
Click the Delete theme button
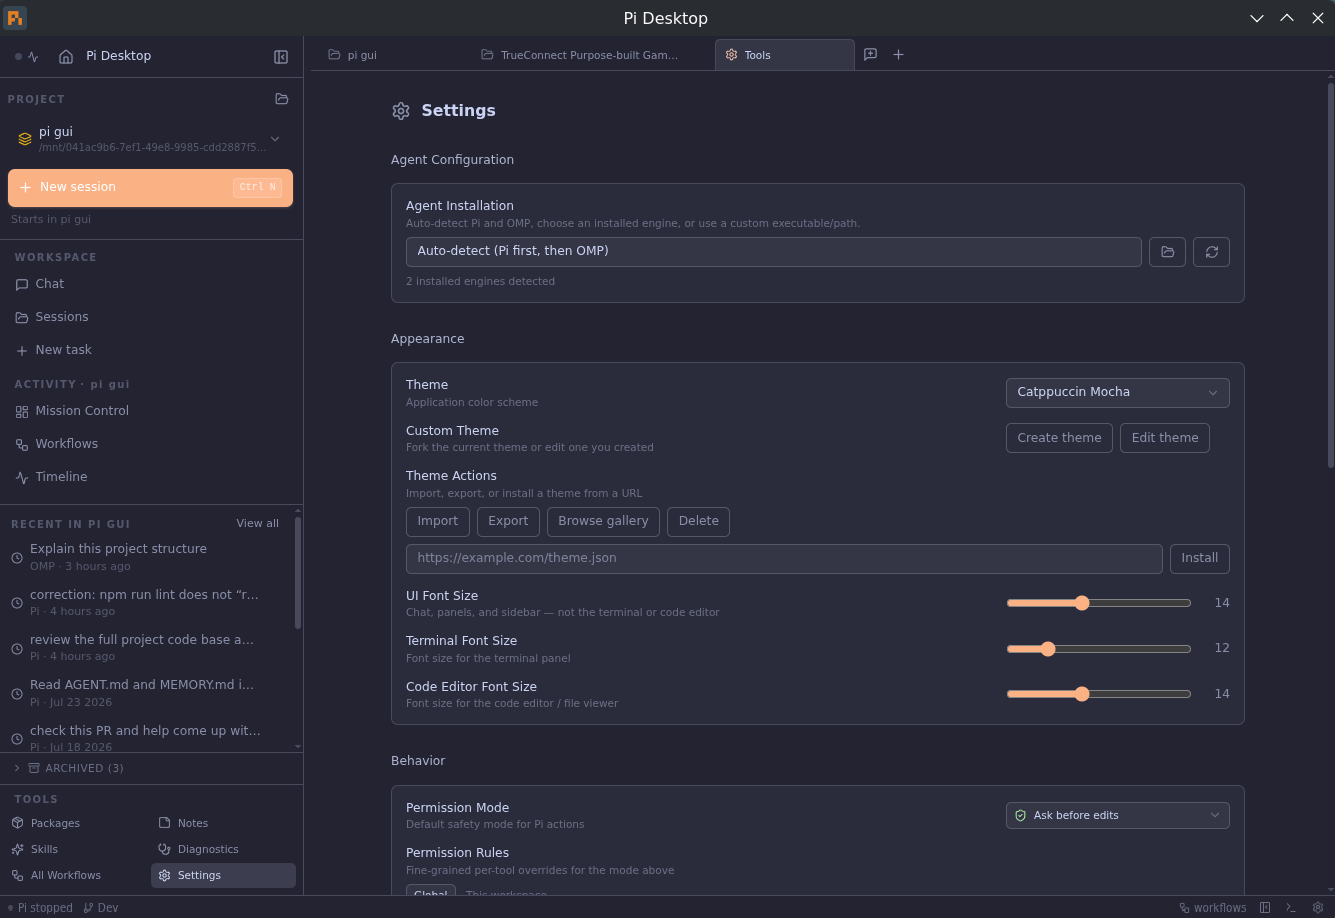(x=699, y=522)
